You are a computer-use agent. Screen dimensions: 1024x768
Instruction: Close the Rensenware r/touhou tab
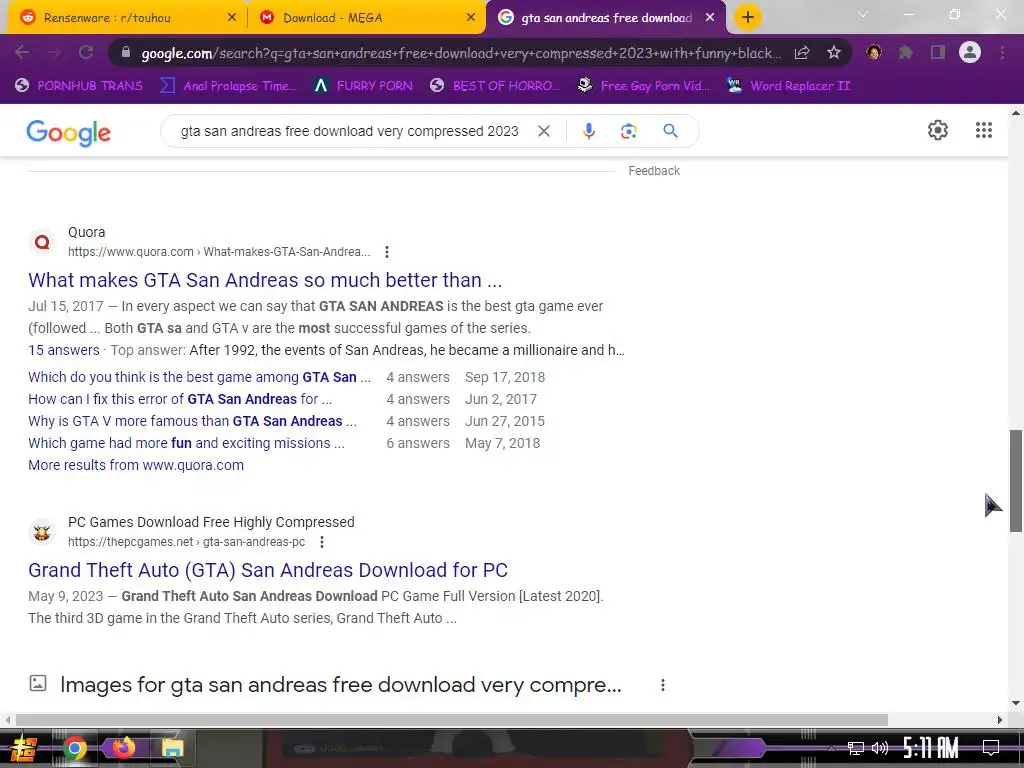[231, 18]
